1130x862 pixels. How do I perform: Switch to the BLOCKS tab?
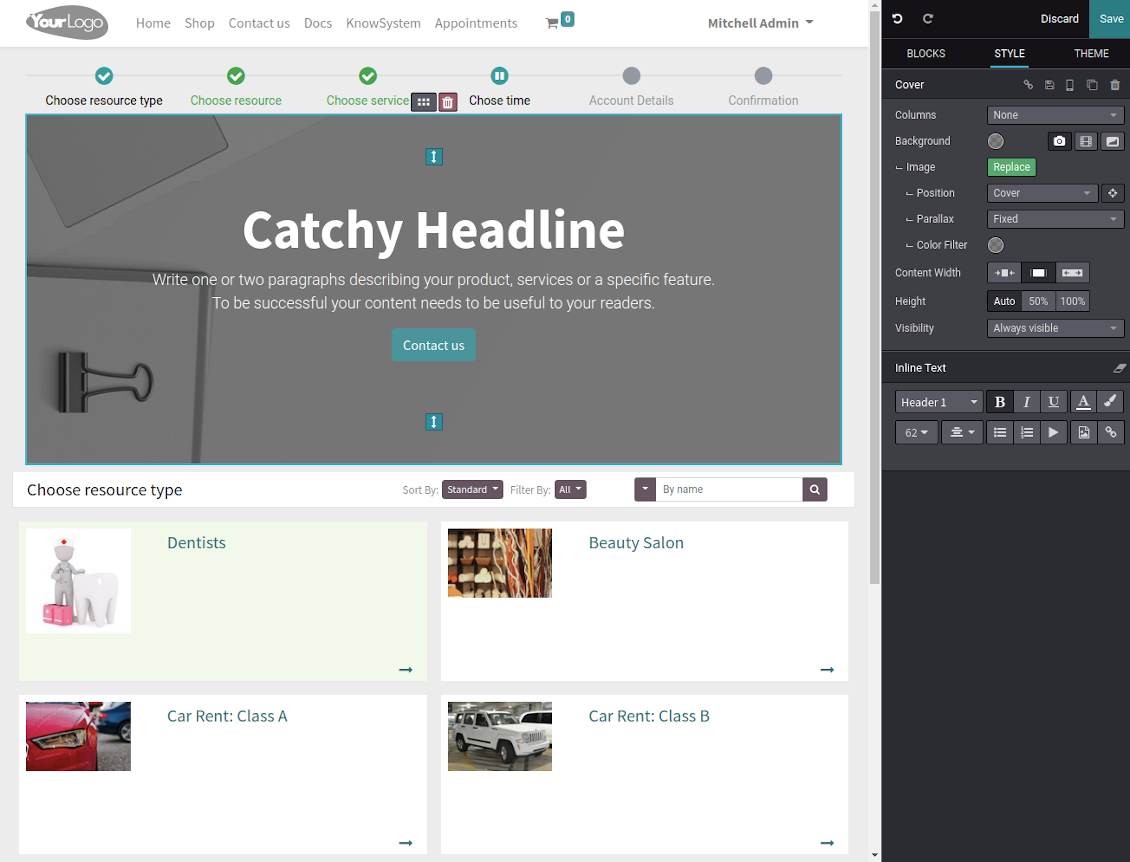click(926, 54)
